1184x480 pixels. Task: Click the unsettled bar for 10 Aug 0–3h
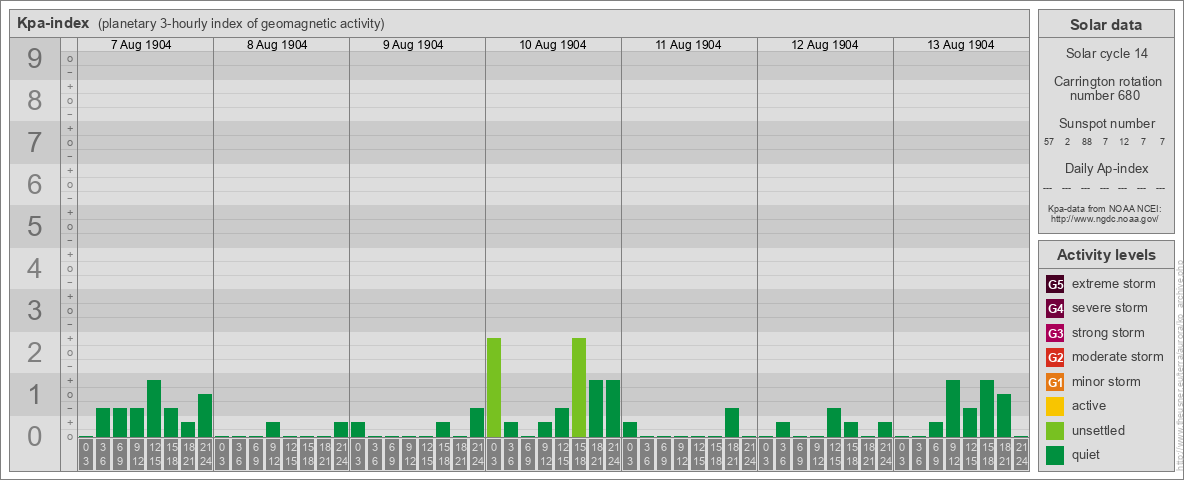point(494,388)
